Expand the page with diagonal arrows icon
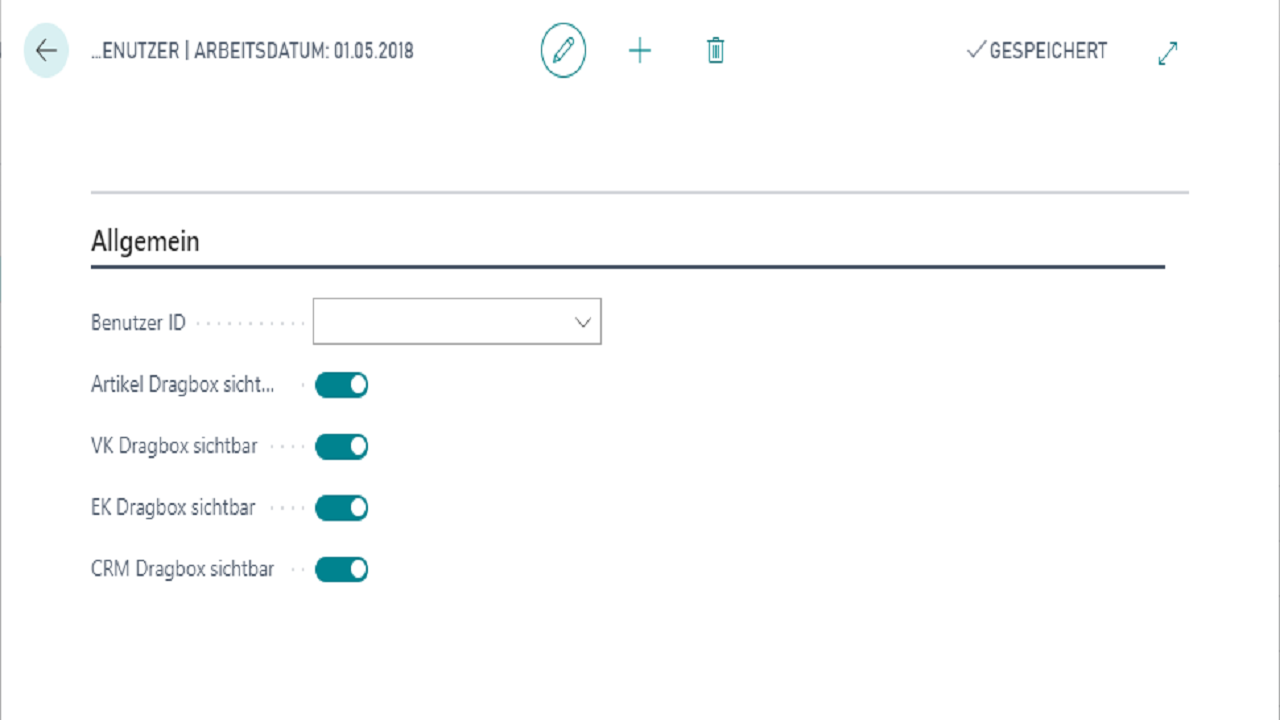The height and width of the screenshot is (720, 1280). pyautogui.click(x=1167, y=53)
